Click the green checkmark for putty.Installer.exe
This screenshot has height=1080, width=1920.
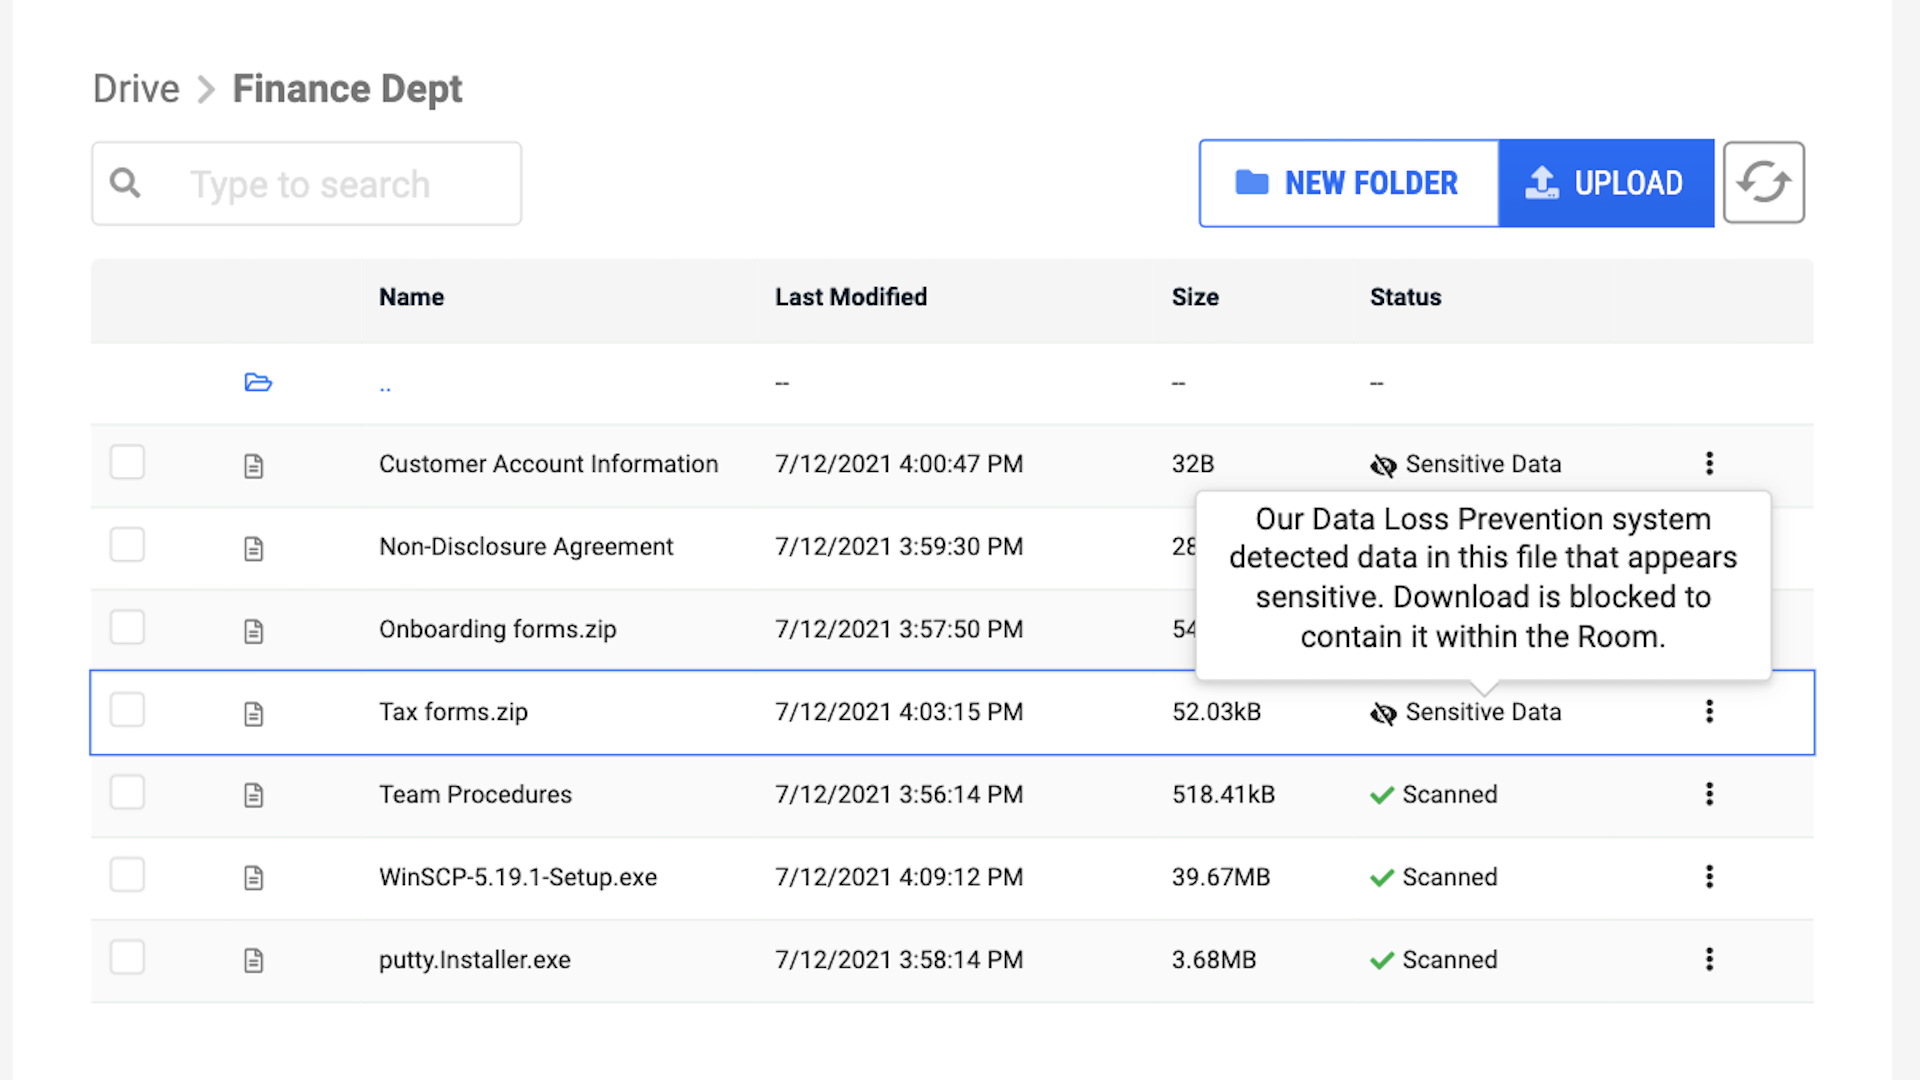[1382, 961]
